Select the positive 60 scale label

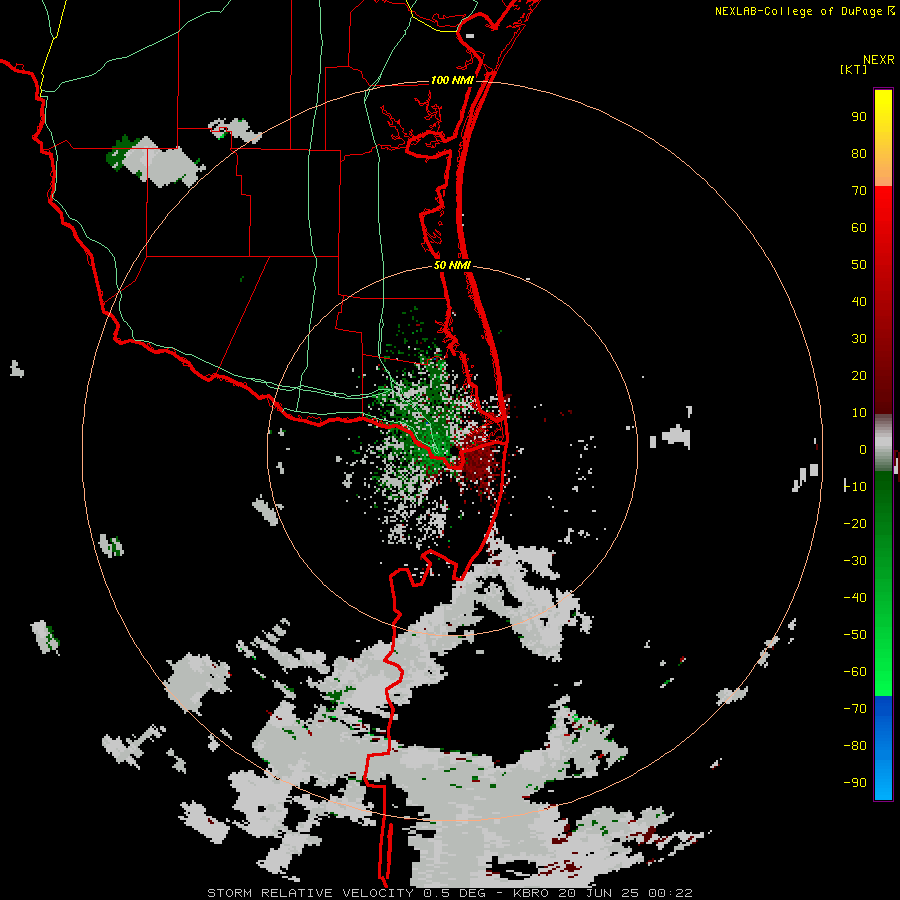coord(859,227)
